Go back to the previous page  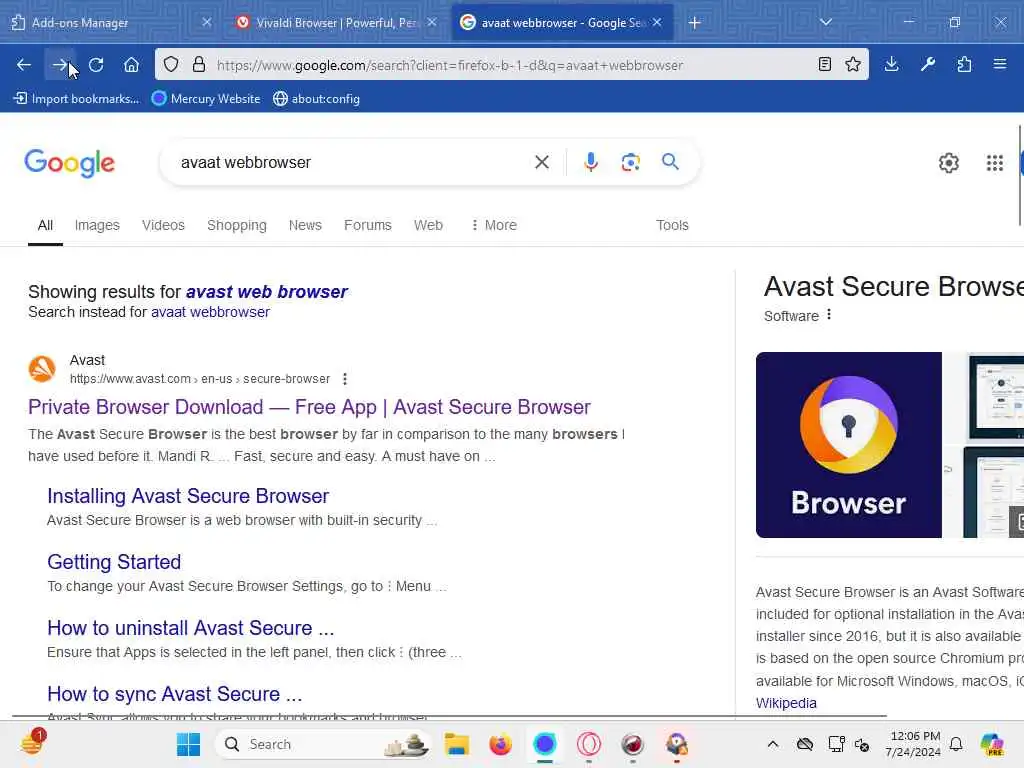click(x=24, y=65)
